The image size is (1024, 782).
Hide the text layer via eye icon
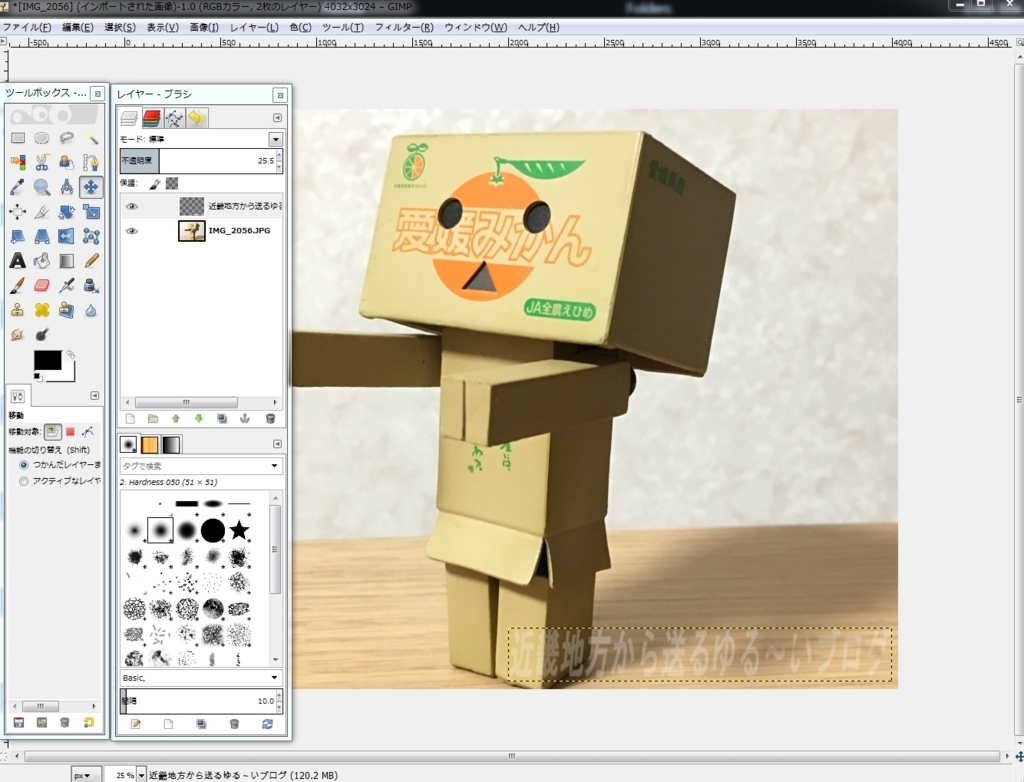131,206
